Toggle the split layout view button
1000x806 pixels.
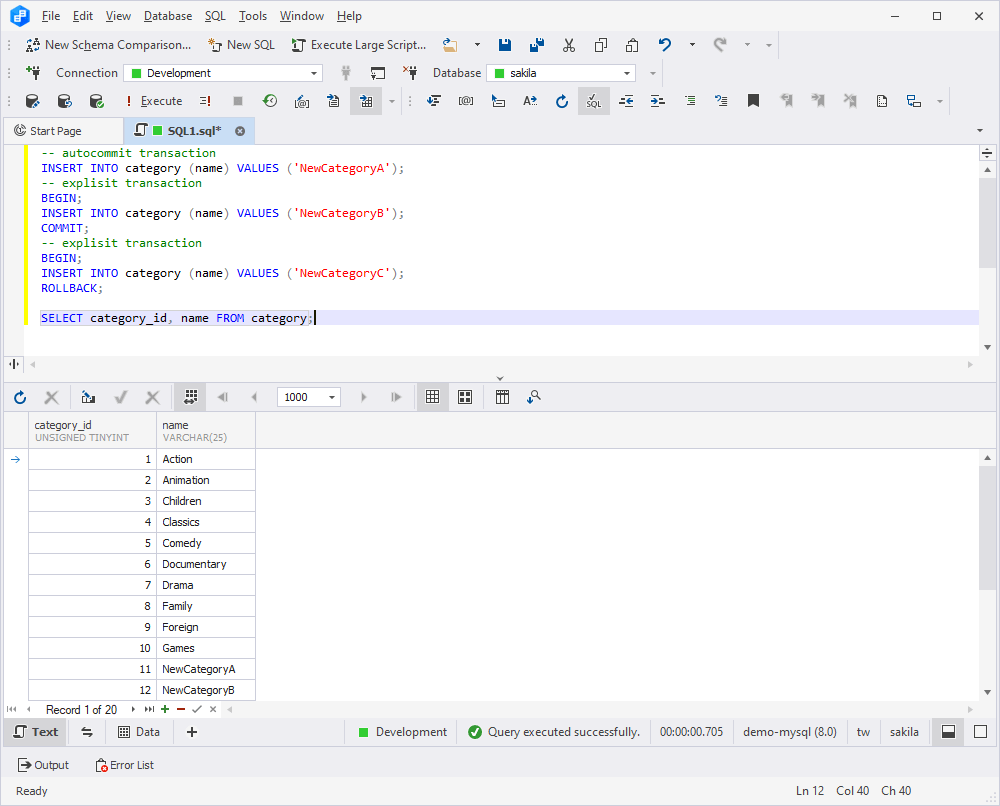coord(948,732)
